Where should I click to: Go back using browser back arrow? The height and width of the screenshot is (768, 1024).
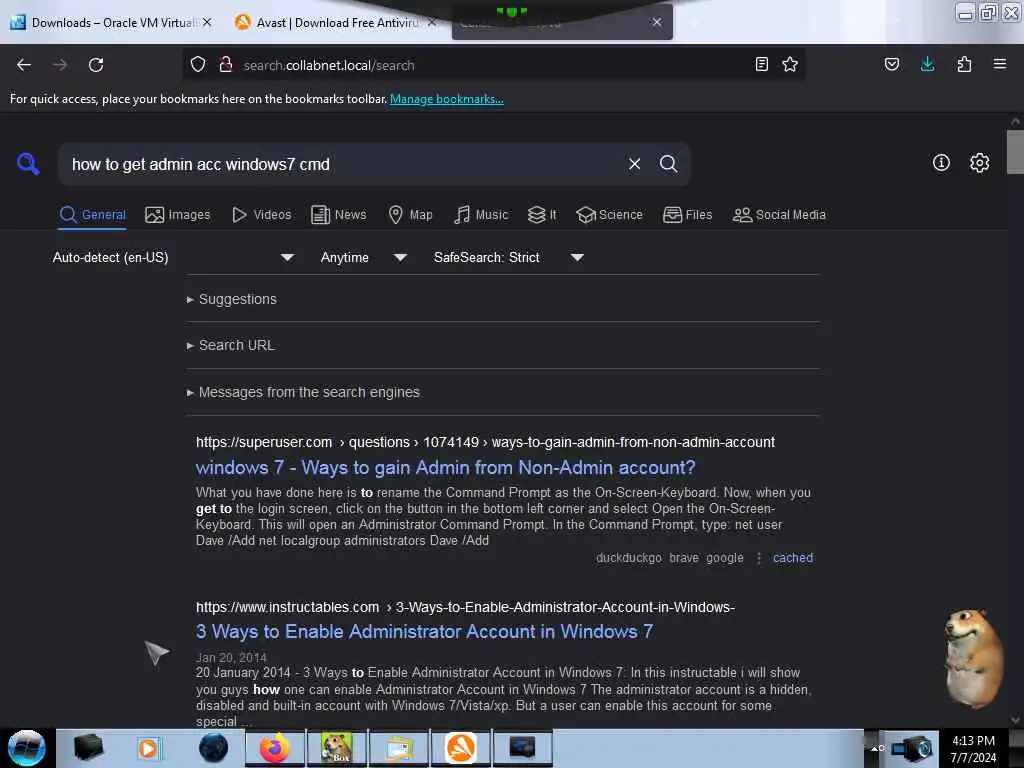24,65
